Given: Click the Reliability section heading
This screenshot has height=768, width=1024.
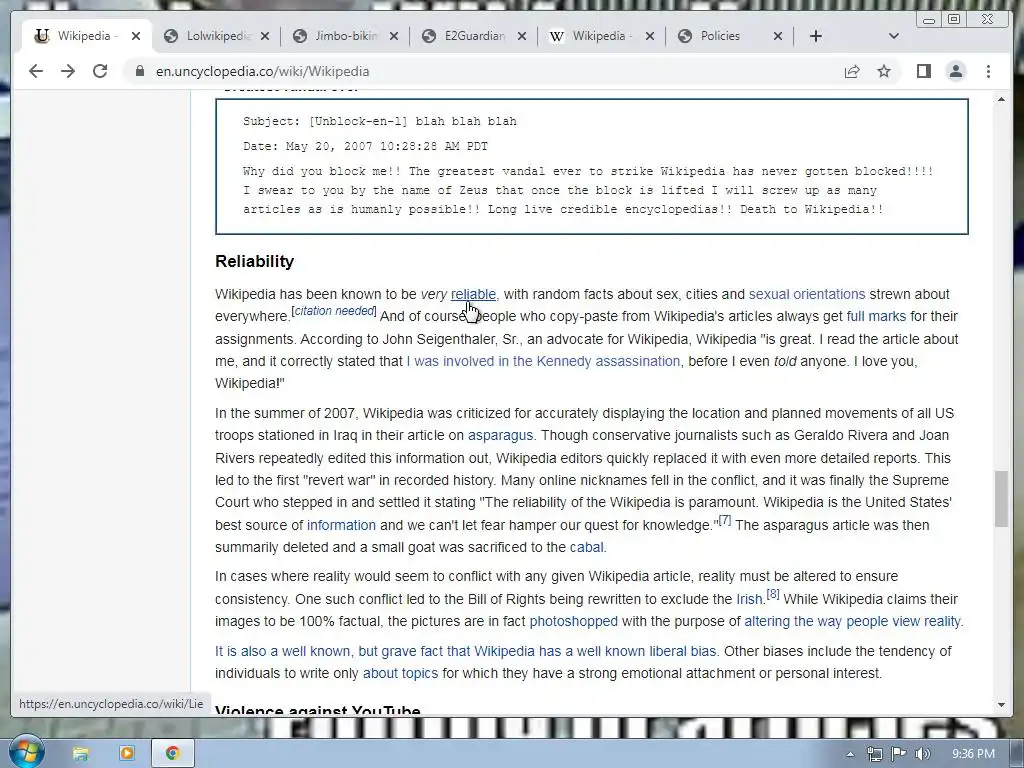Looking at the screenshot, I should click(255, 261).
